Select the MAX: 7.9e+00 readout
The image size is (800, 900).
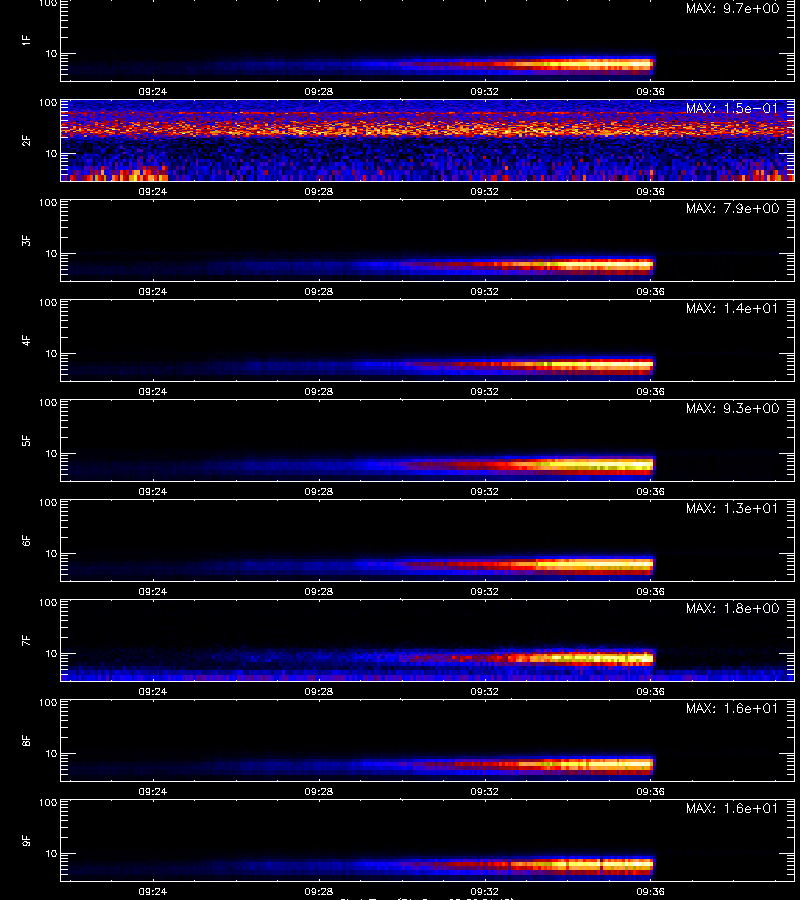[x=732, y=208]
